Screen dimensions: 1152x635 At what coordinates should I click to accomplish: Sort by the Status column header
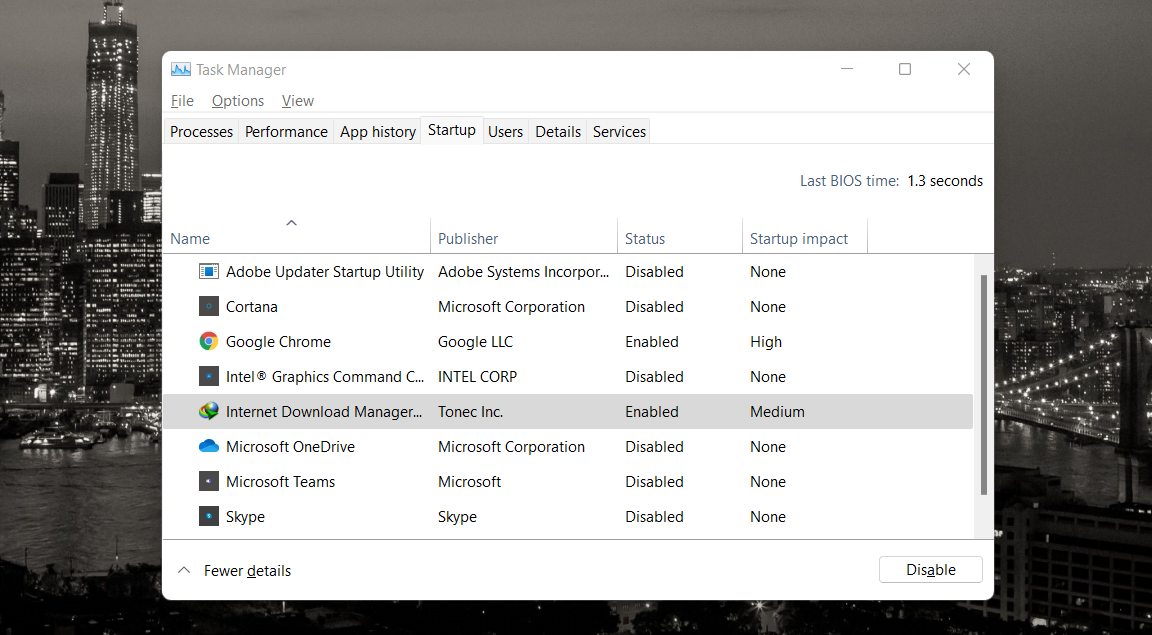(680, 236)
